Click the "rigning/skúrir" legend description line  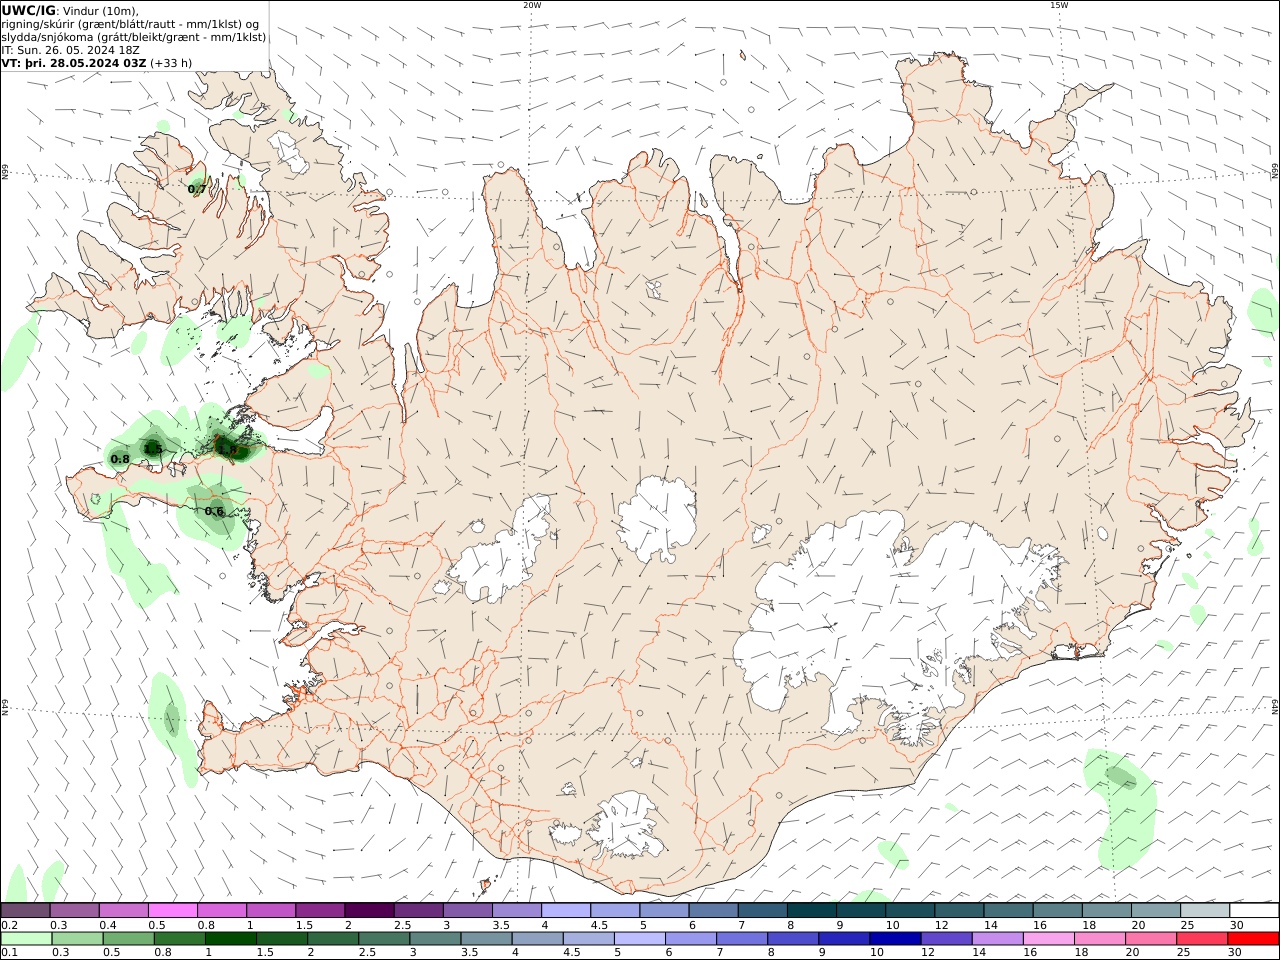130,23
